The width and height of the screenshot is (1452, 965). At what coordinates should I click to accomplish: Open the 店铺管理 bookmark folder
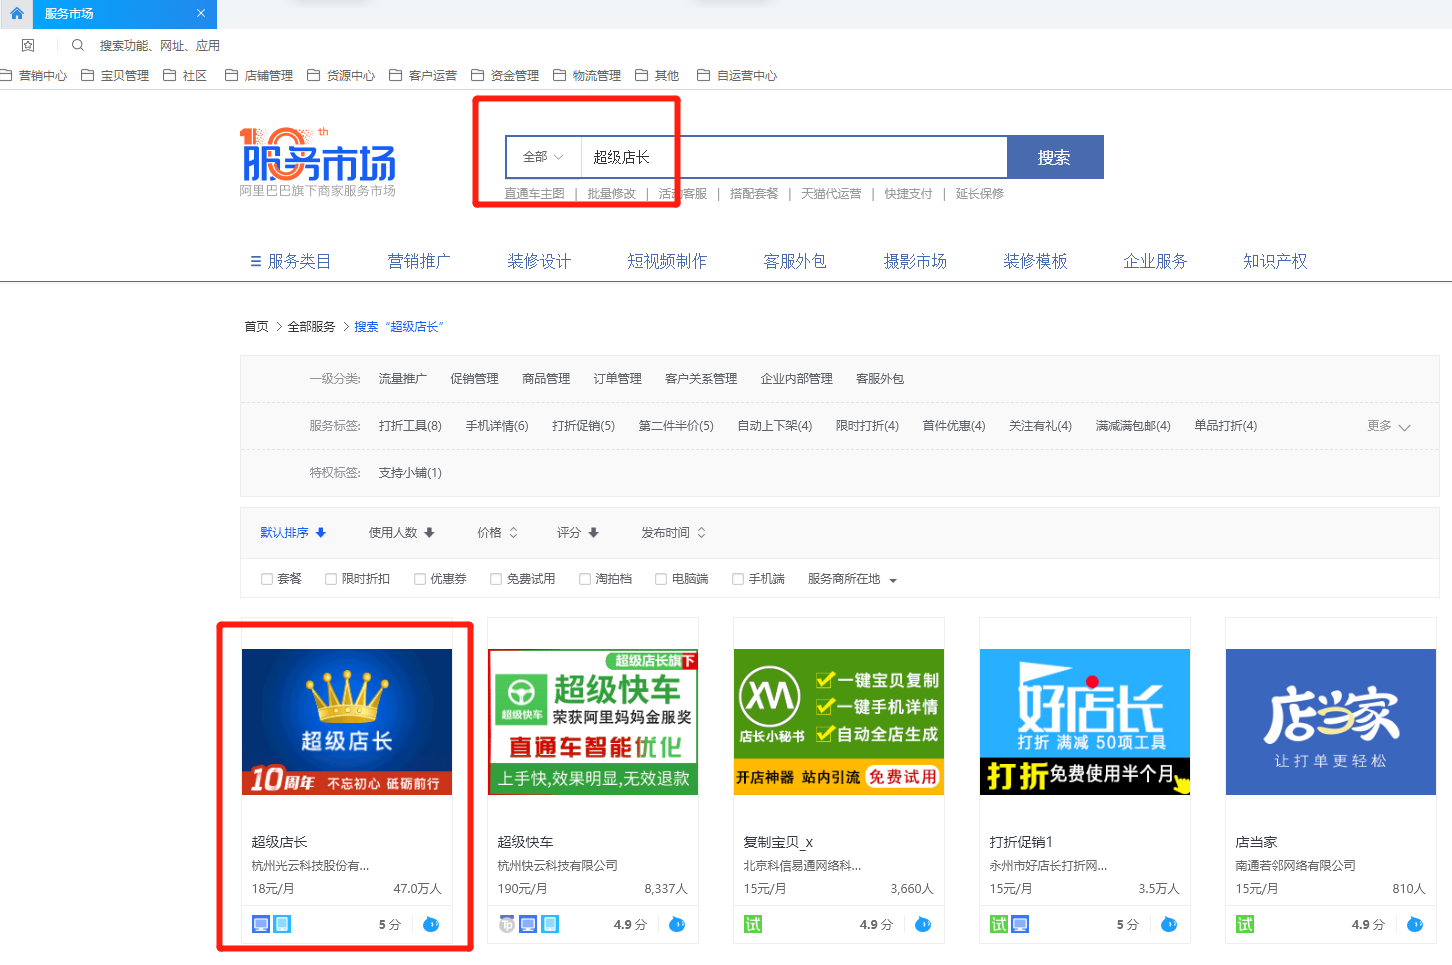[x=259, y=75]
